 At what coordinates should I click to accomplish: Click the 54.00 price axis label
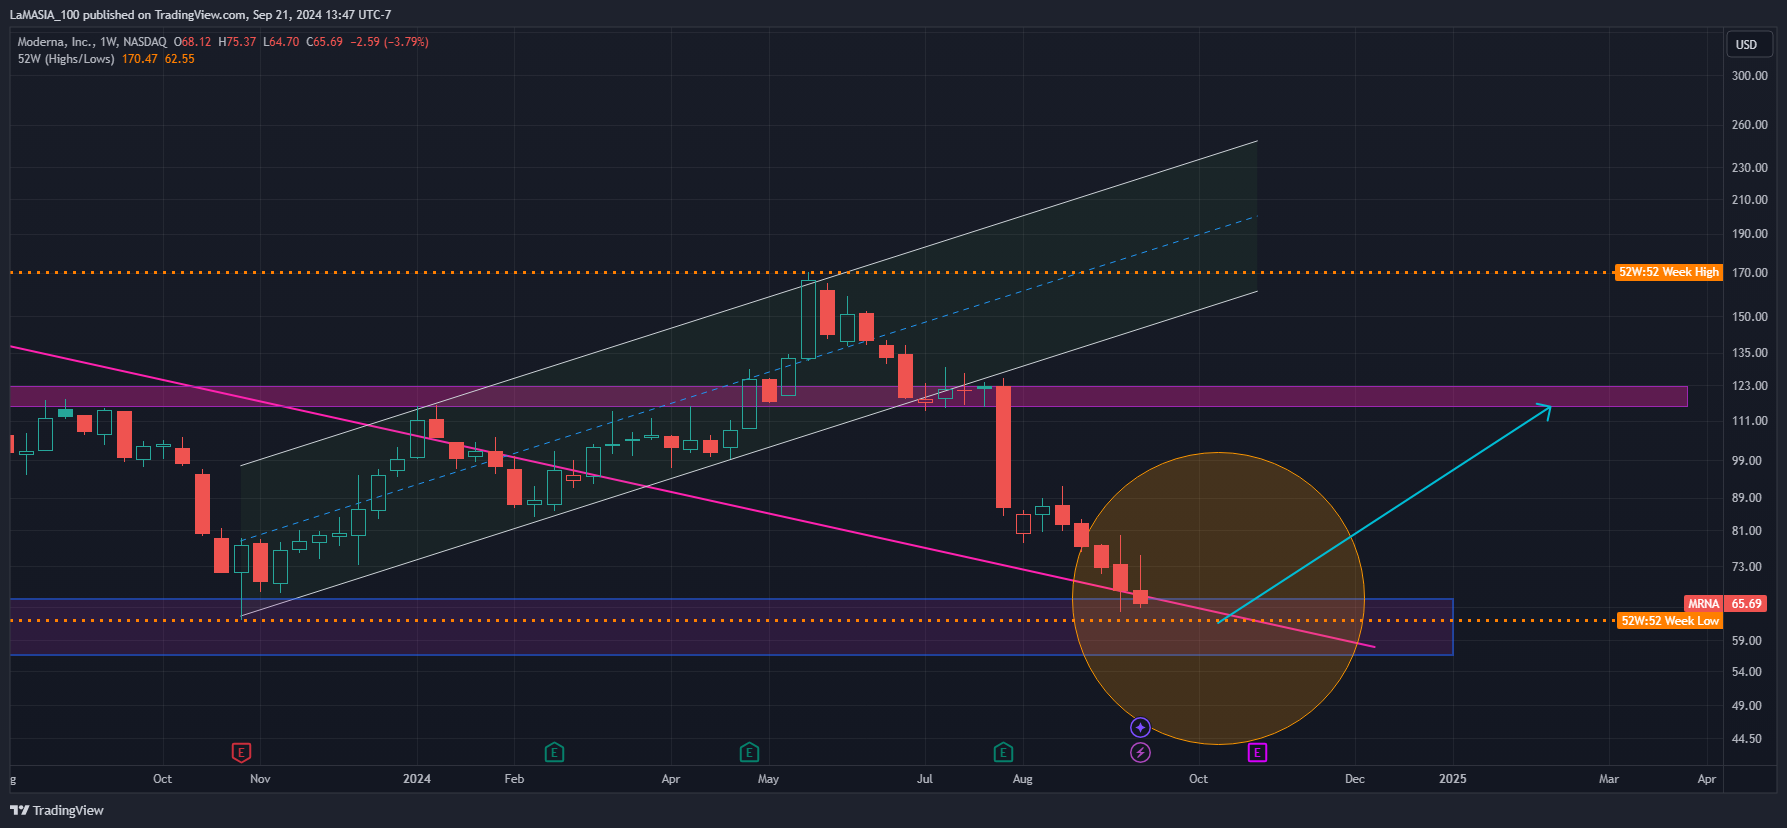tap(1747, 672)
